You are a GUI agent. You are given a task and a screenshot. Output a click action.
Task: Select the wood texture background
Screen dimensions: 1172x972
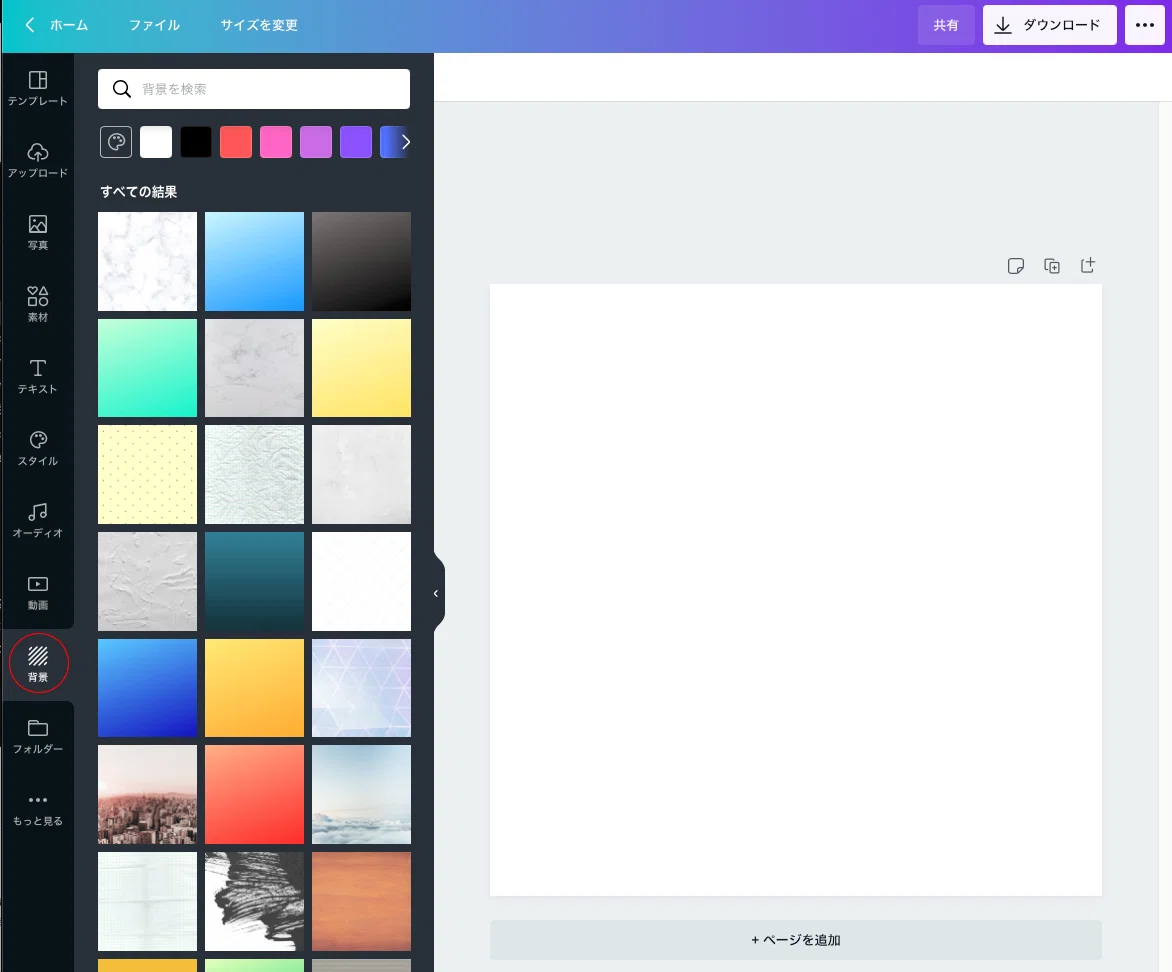361,902
